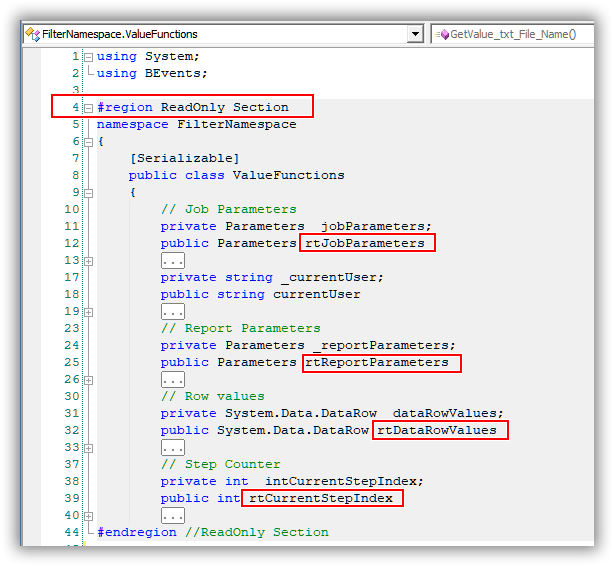Viewport: 614px width, 566px height.
Task: Click the collapsed ellipsis box under rtJobParameters
Action: pyautogui.click(x=172, y=260)
